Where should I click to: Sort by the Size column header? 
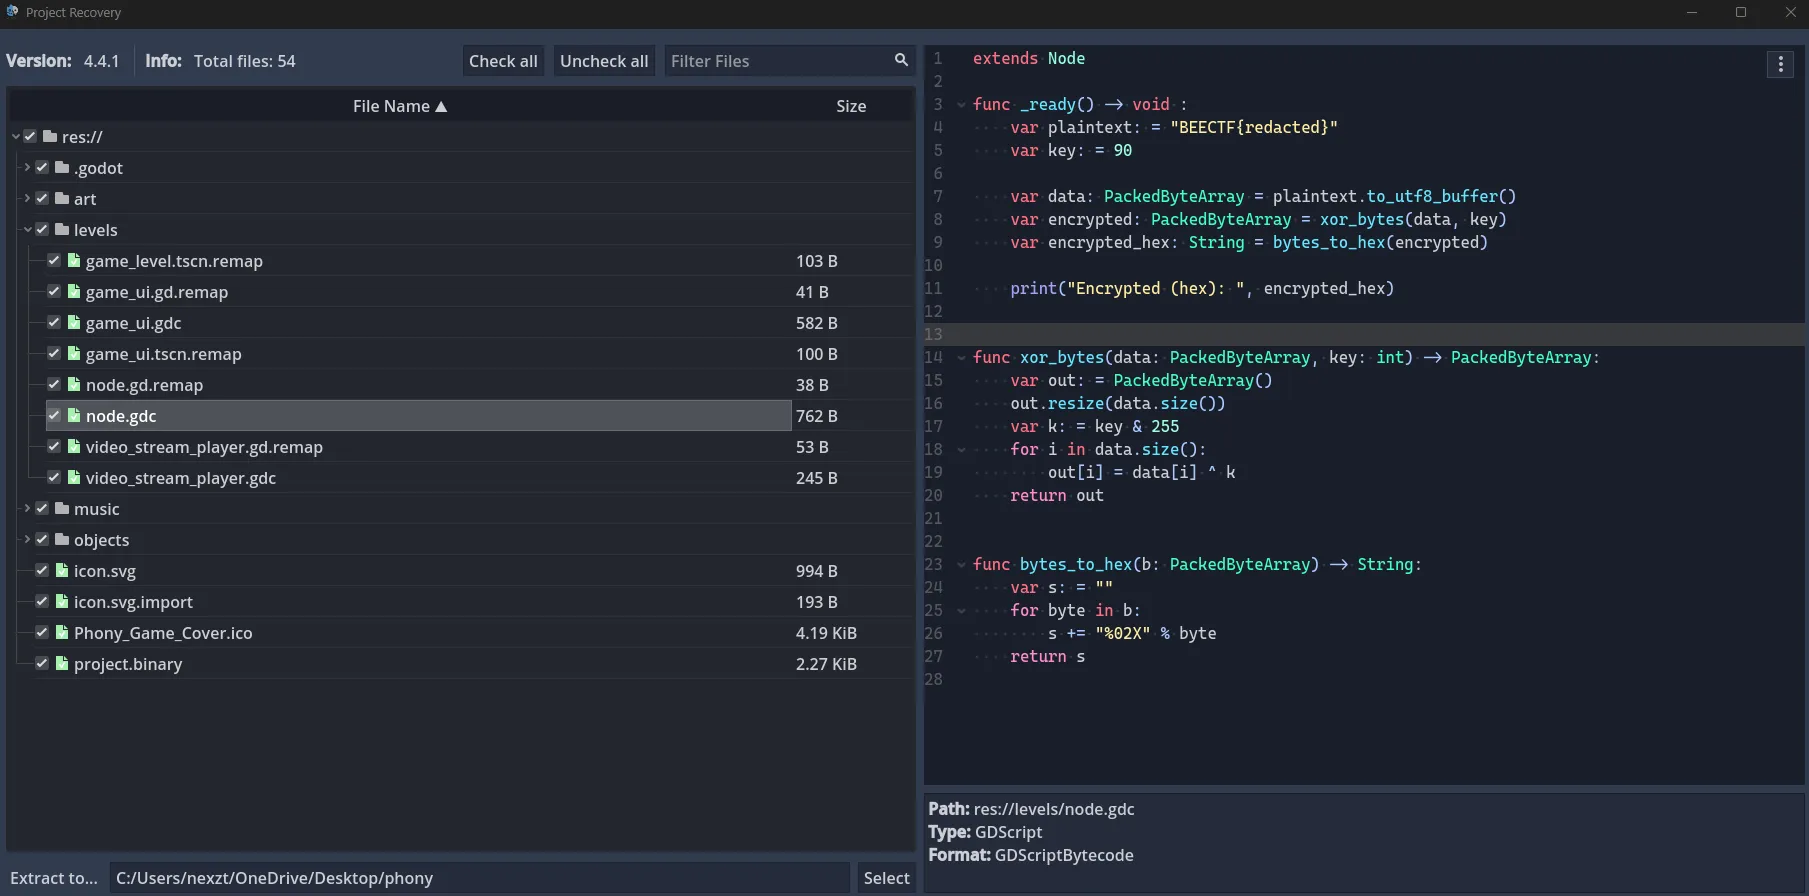click(850, 106)
